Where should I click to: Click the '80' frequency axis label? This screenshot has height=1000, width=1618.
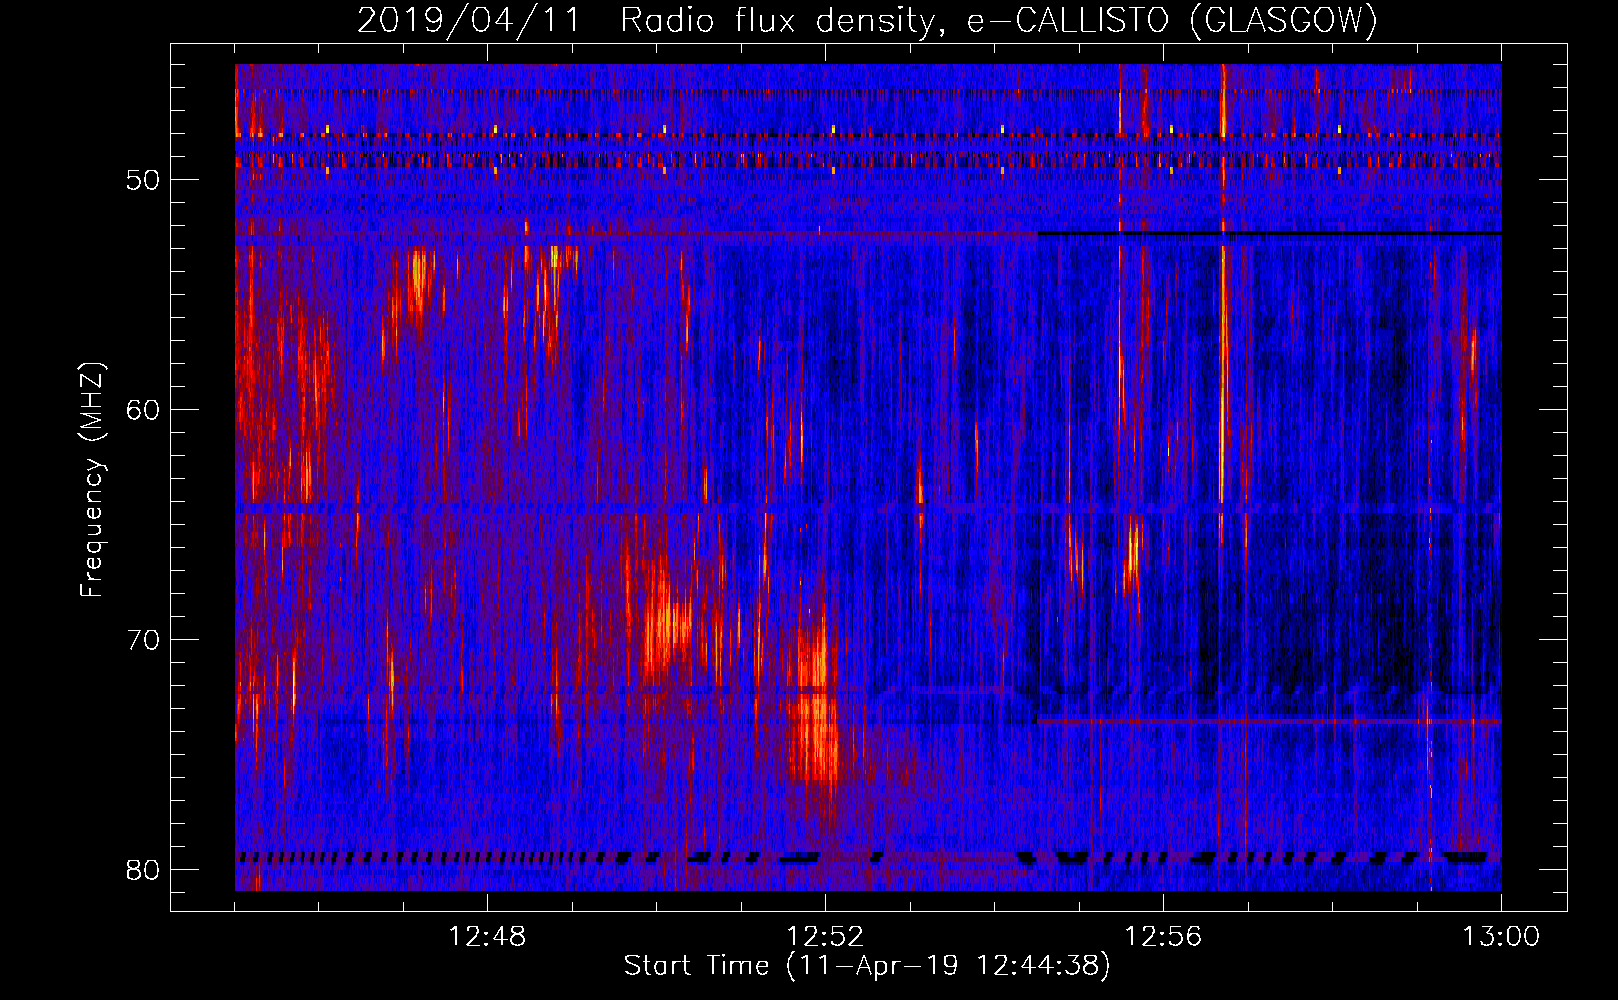[x=144, y=870]
